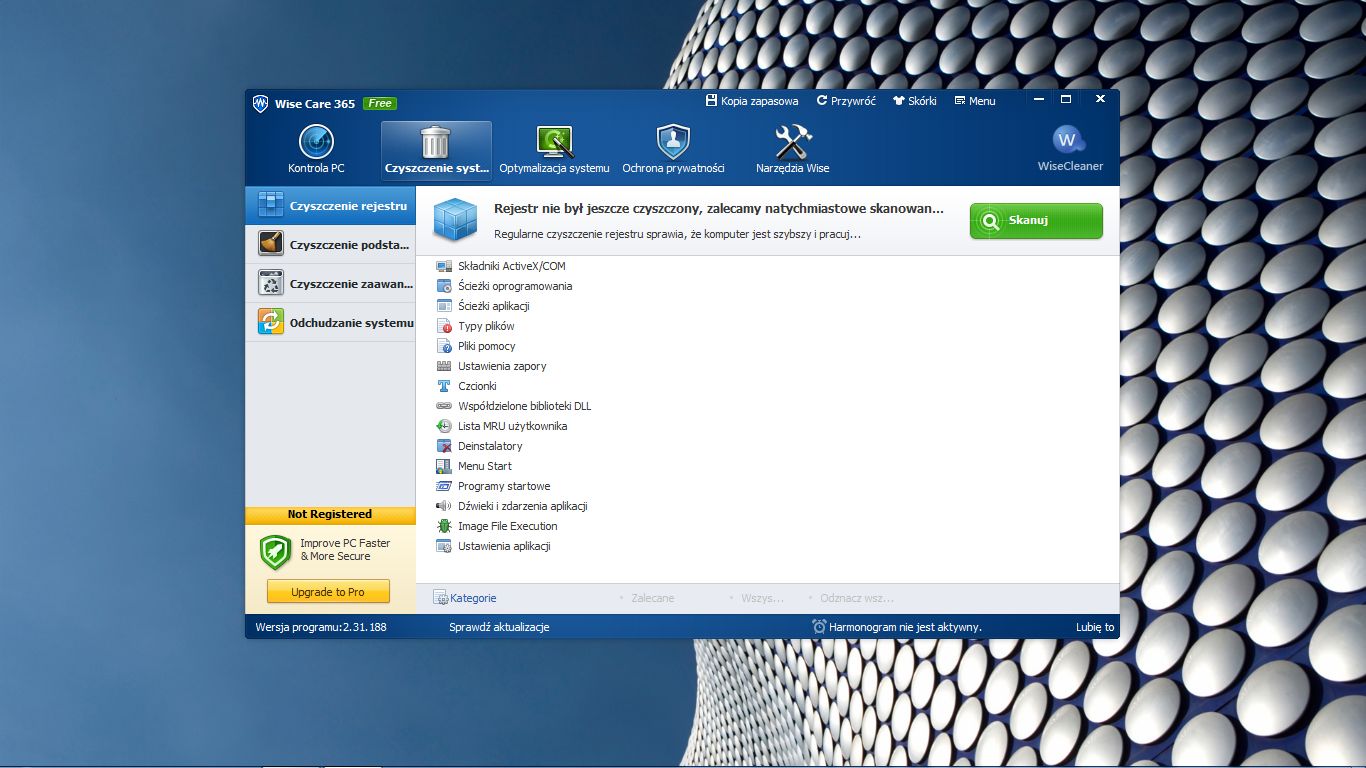Click the Harmonogram alarm clock icon

coord(820,627)
